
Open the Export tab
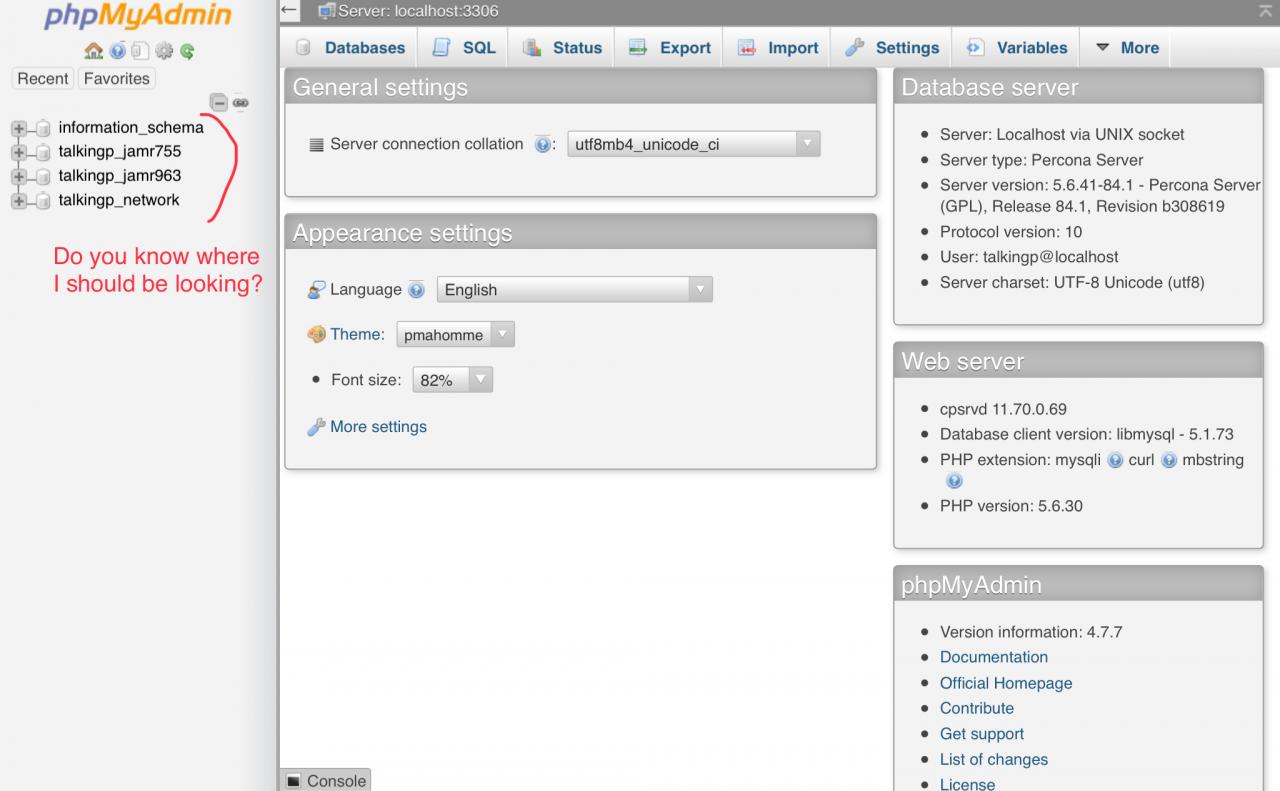point(669,48)
